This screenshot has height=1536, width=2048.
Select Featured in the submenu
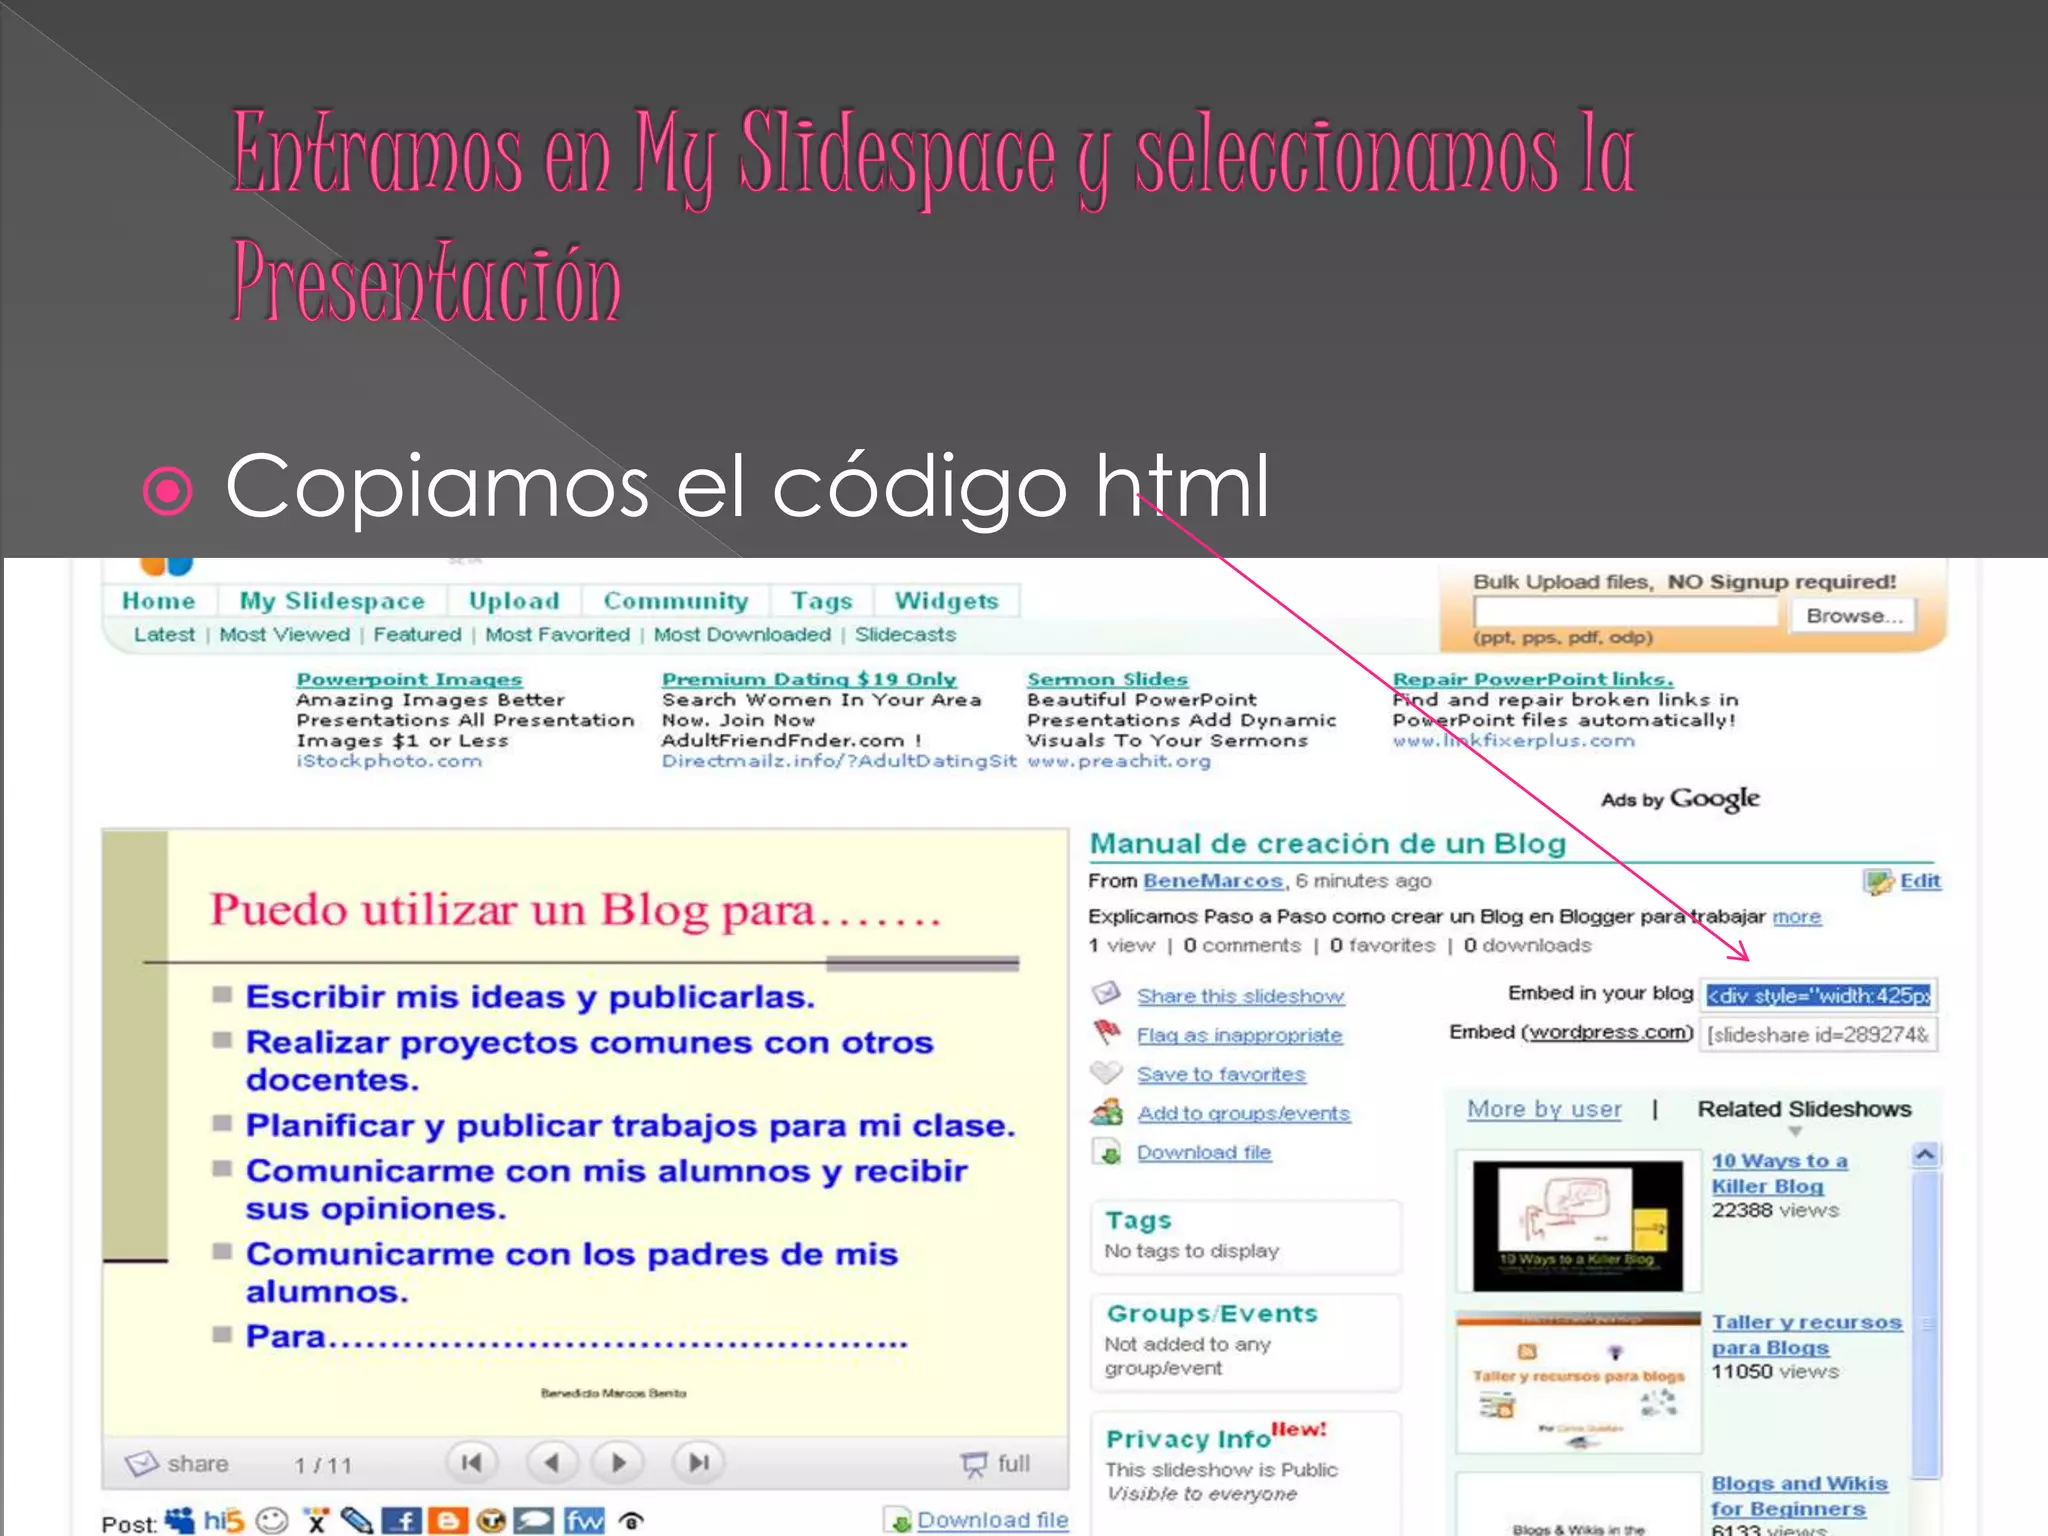(417, 634)
